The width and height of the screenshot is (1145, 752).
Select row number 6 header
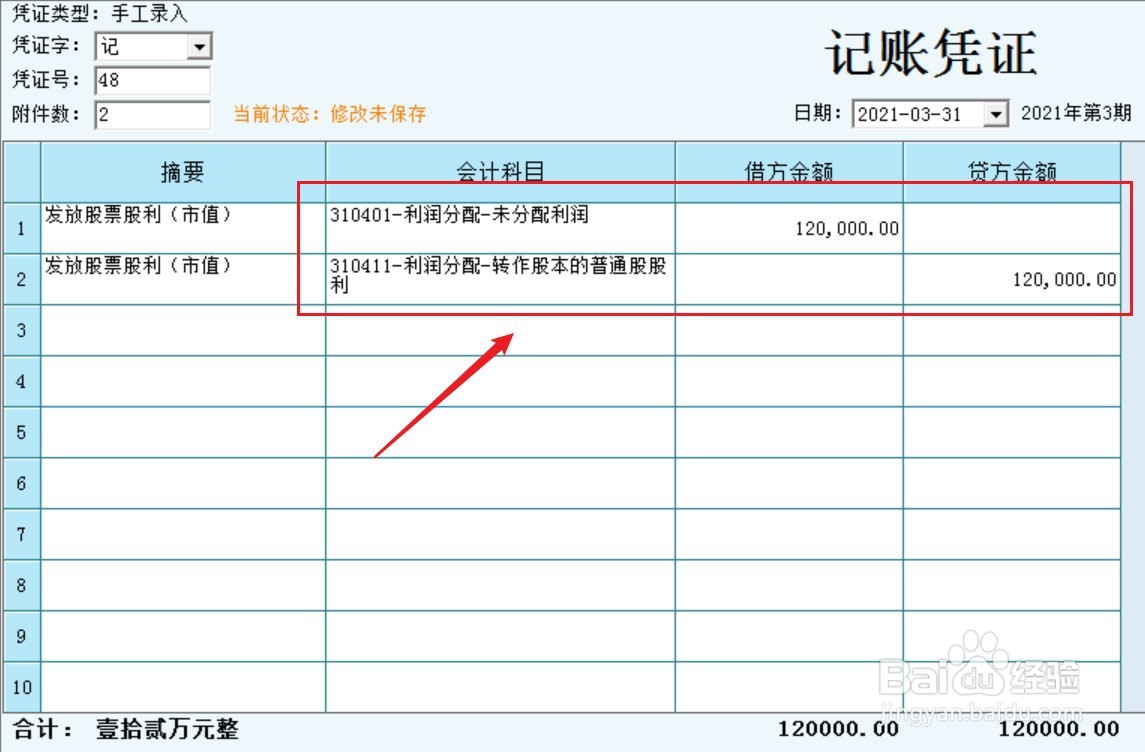coord(22,483)
